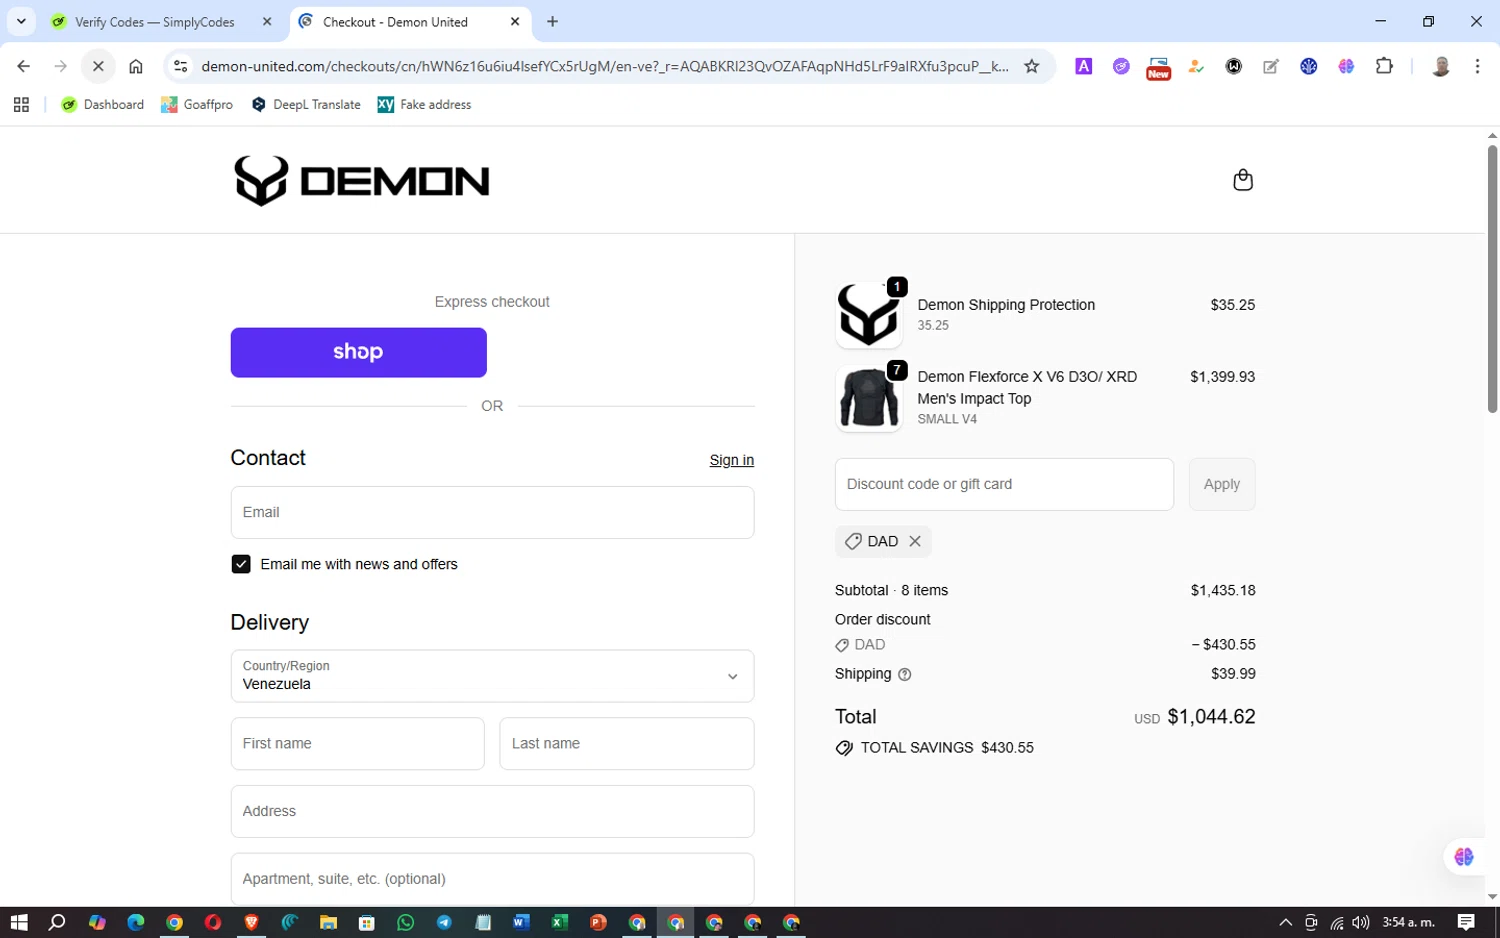Open Windows taskbar search
The width and height of the screenshot is (1500, 938).
pos(57,922)
